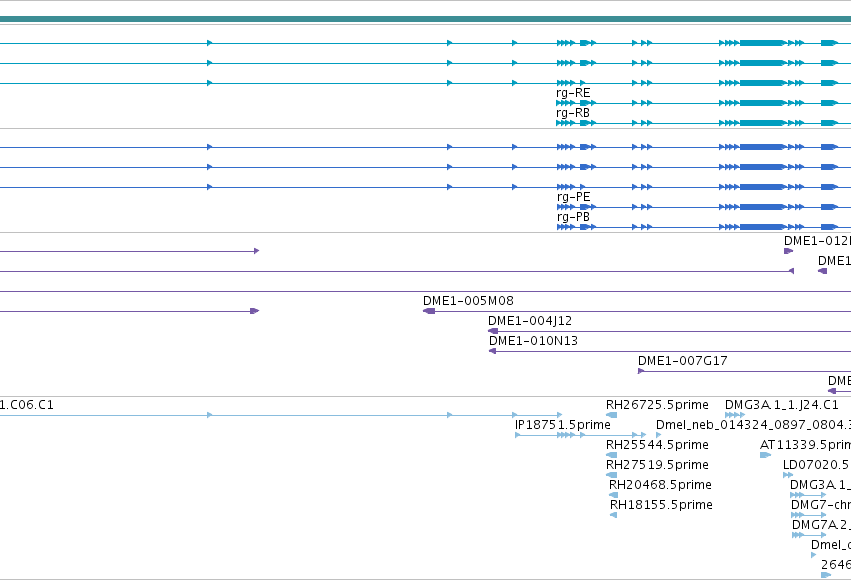Screen dimensions: 851x580
Task: Select the rg-RB transcript label
Action: tap(573, 113)
